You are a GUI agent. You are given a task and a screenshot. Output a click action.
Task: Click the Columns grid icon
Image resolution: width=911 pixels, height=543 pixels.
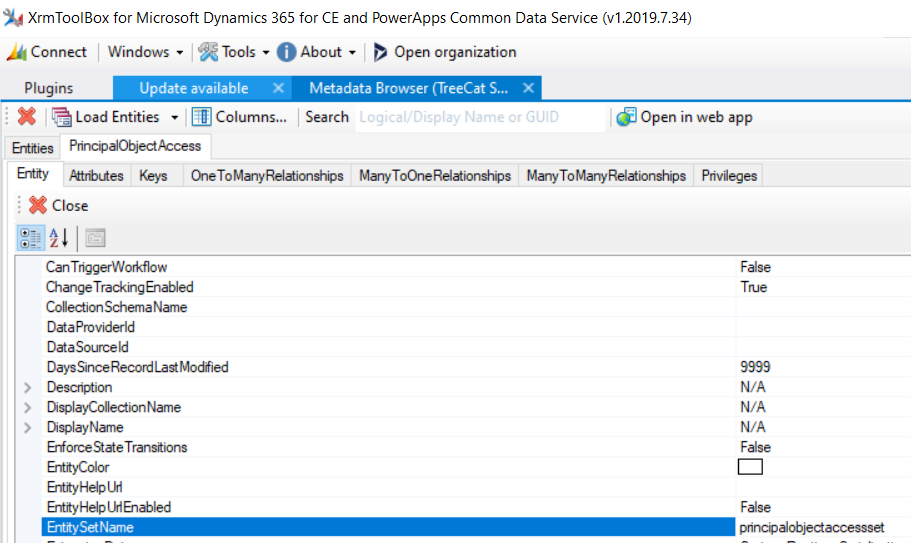coord(202,117)
